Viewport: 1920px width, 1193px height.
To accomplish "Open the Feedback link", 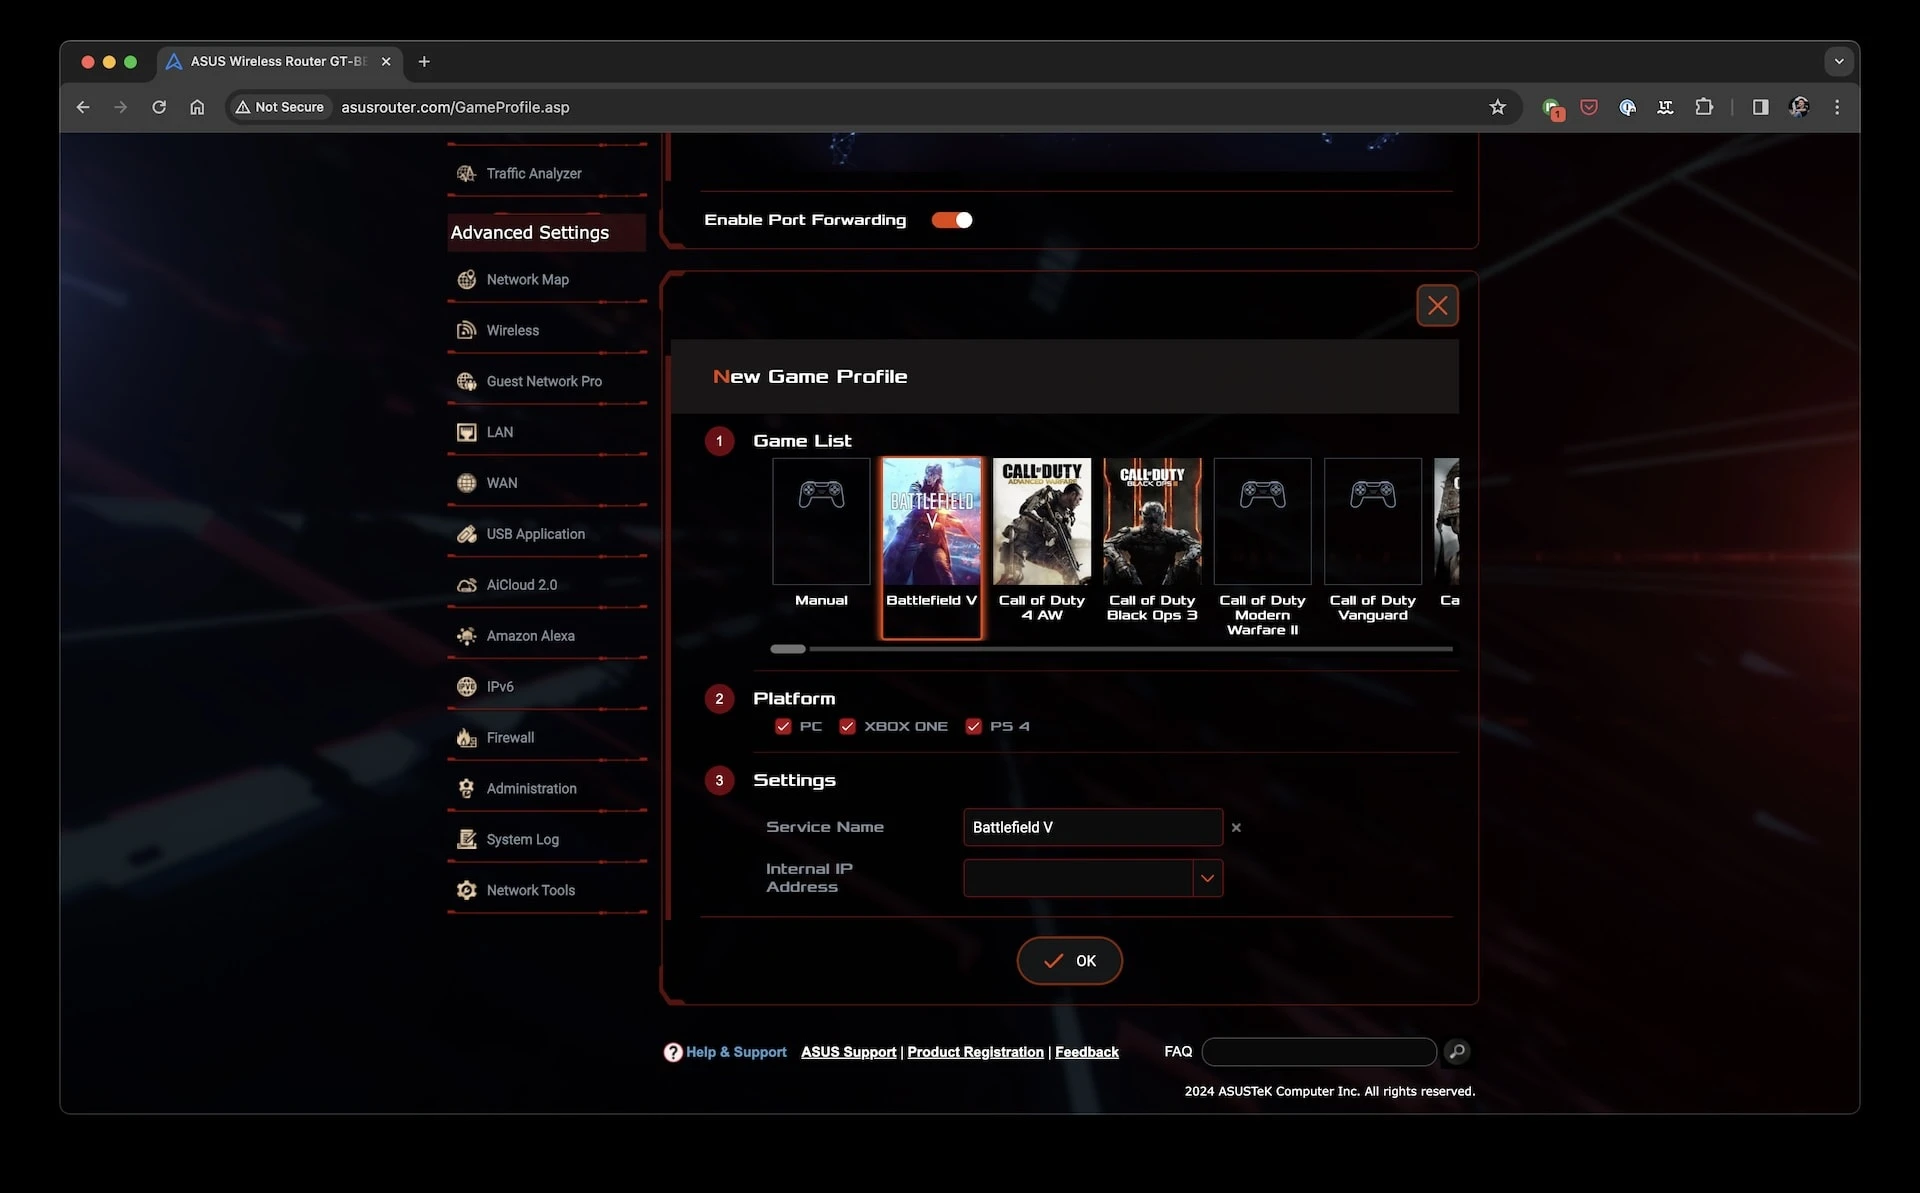I will tap(1086, 1052).
